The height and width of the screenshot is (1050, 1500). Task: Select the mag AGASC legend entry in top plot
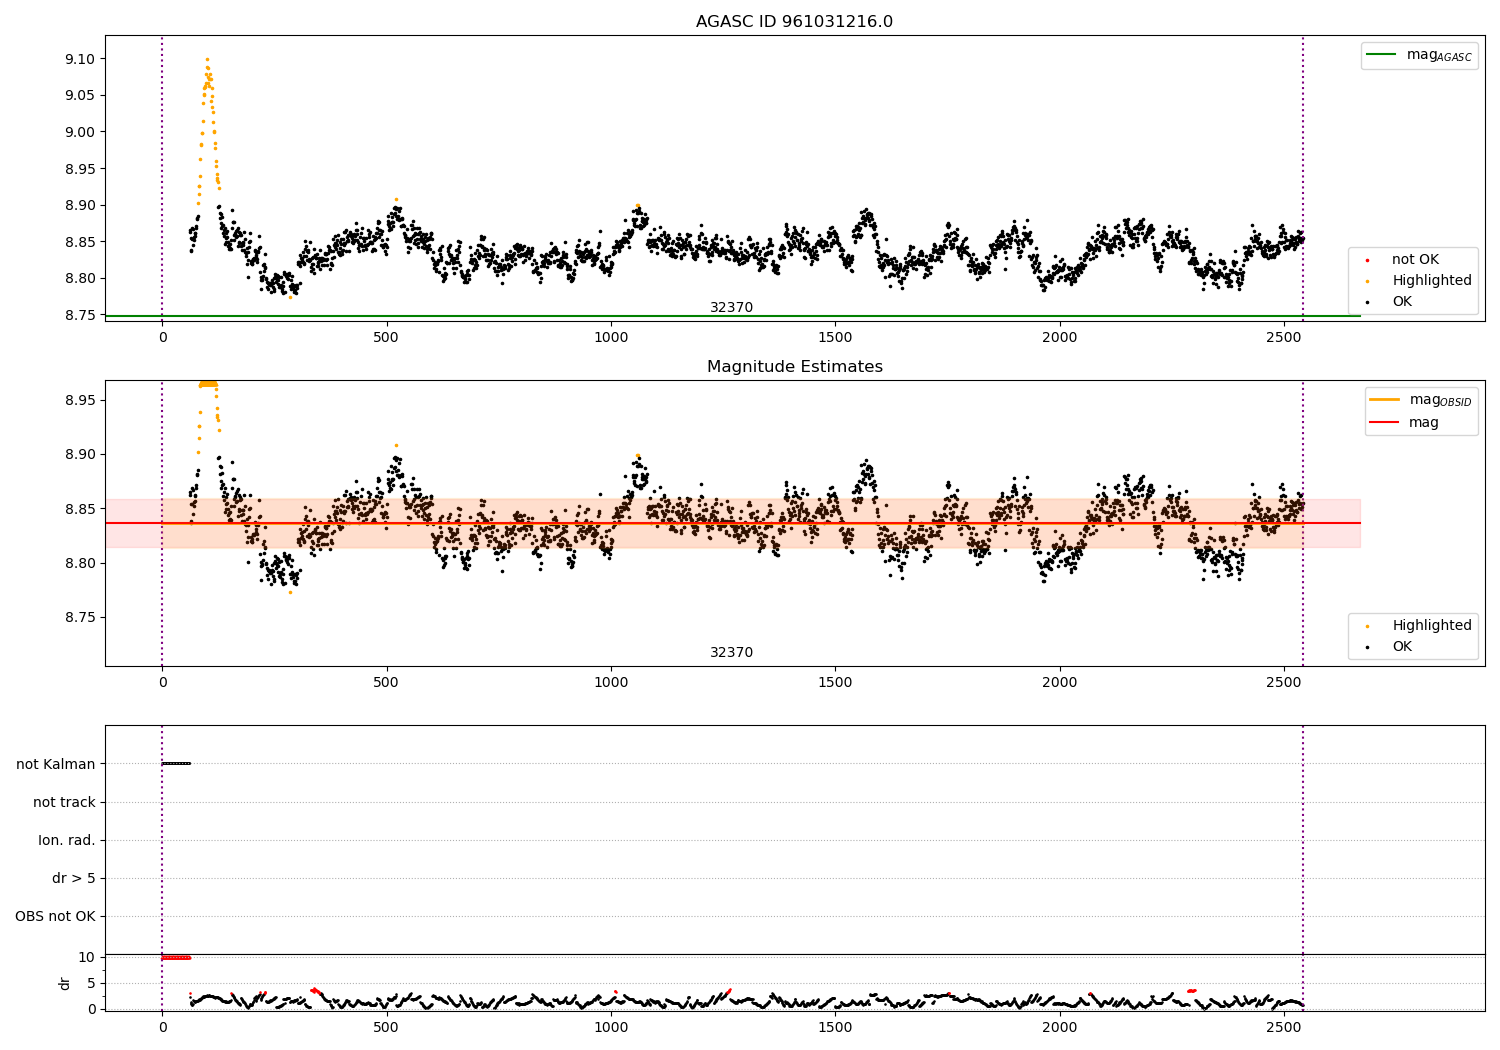click(x=1439, y=55)
